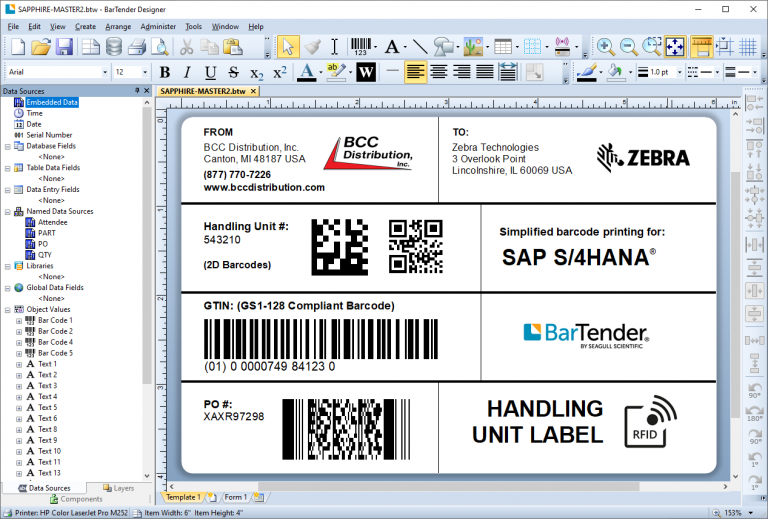Open the Database Connection Setup icon
The height and width of the screenshot is (519, 768).
113,46
